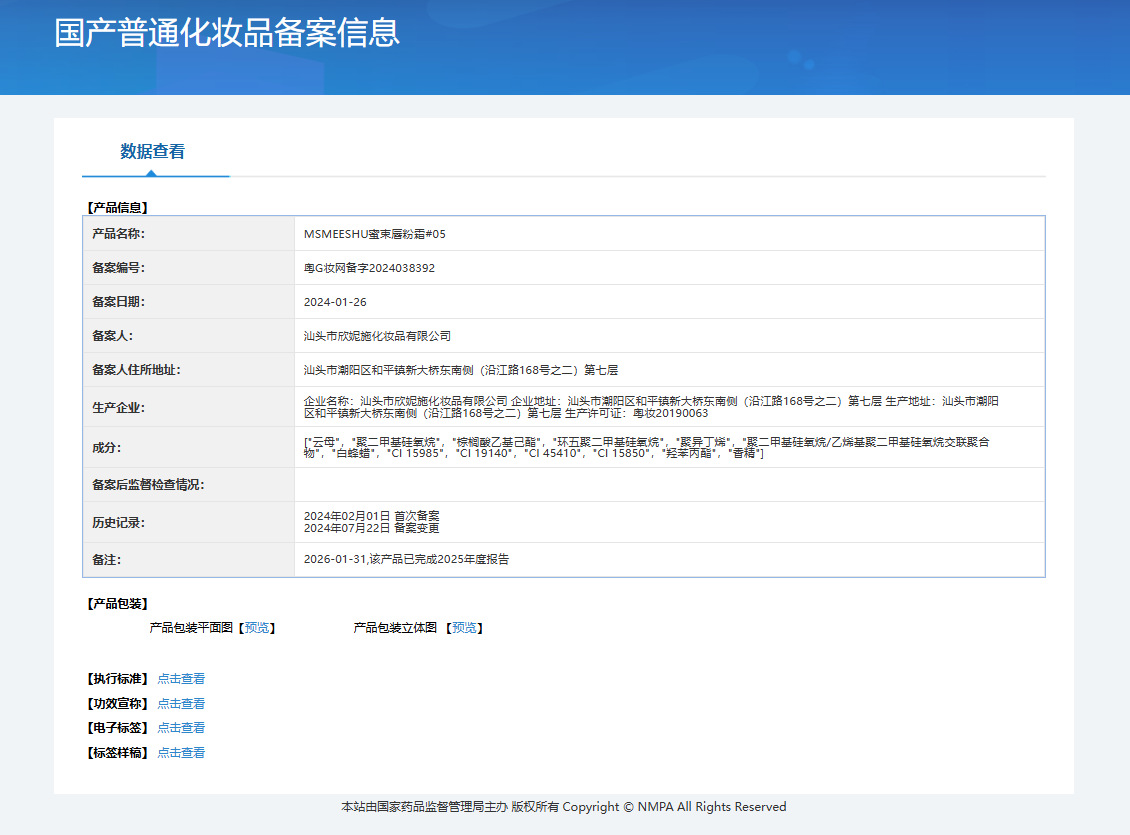Select filing date 2024-01-26

(335, 302)
